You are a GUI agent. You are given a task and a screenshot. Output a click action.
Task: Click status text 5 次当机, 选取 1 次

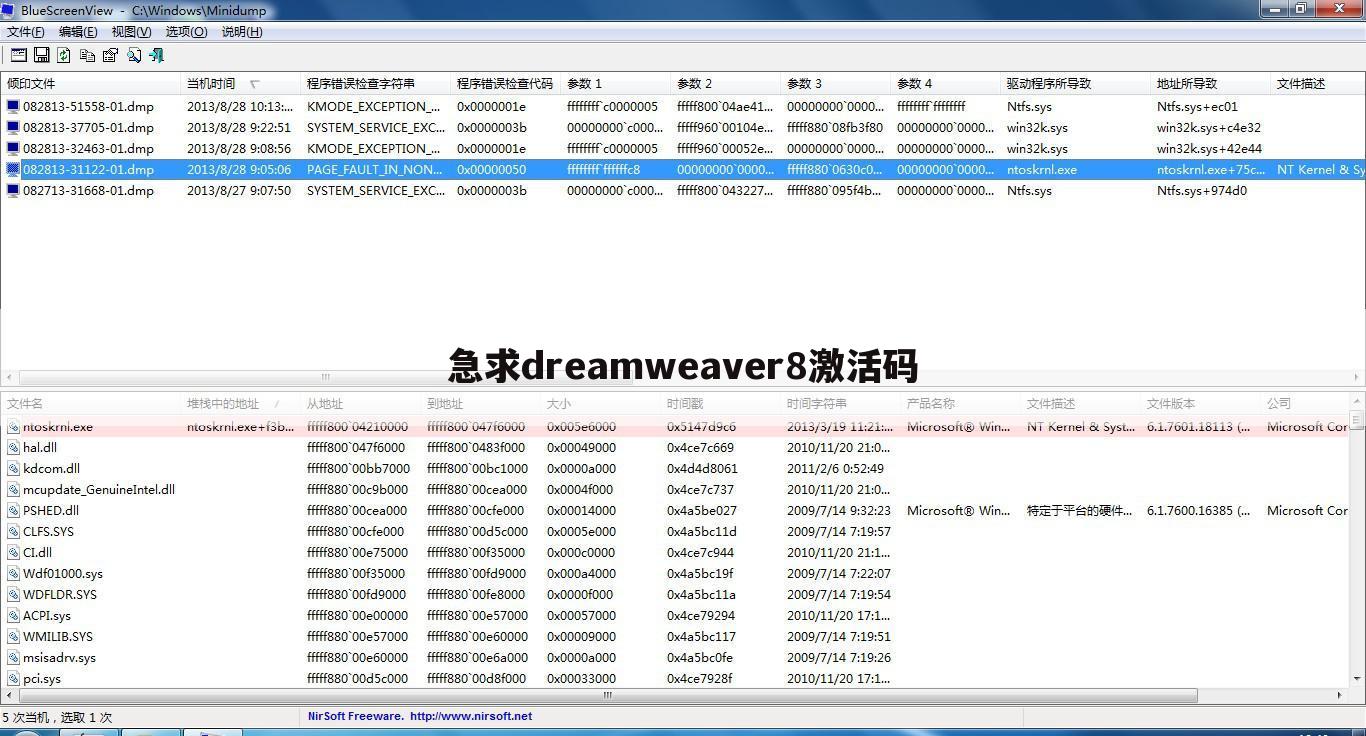tap(58, 717)
